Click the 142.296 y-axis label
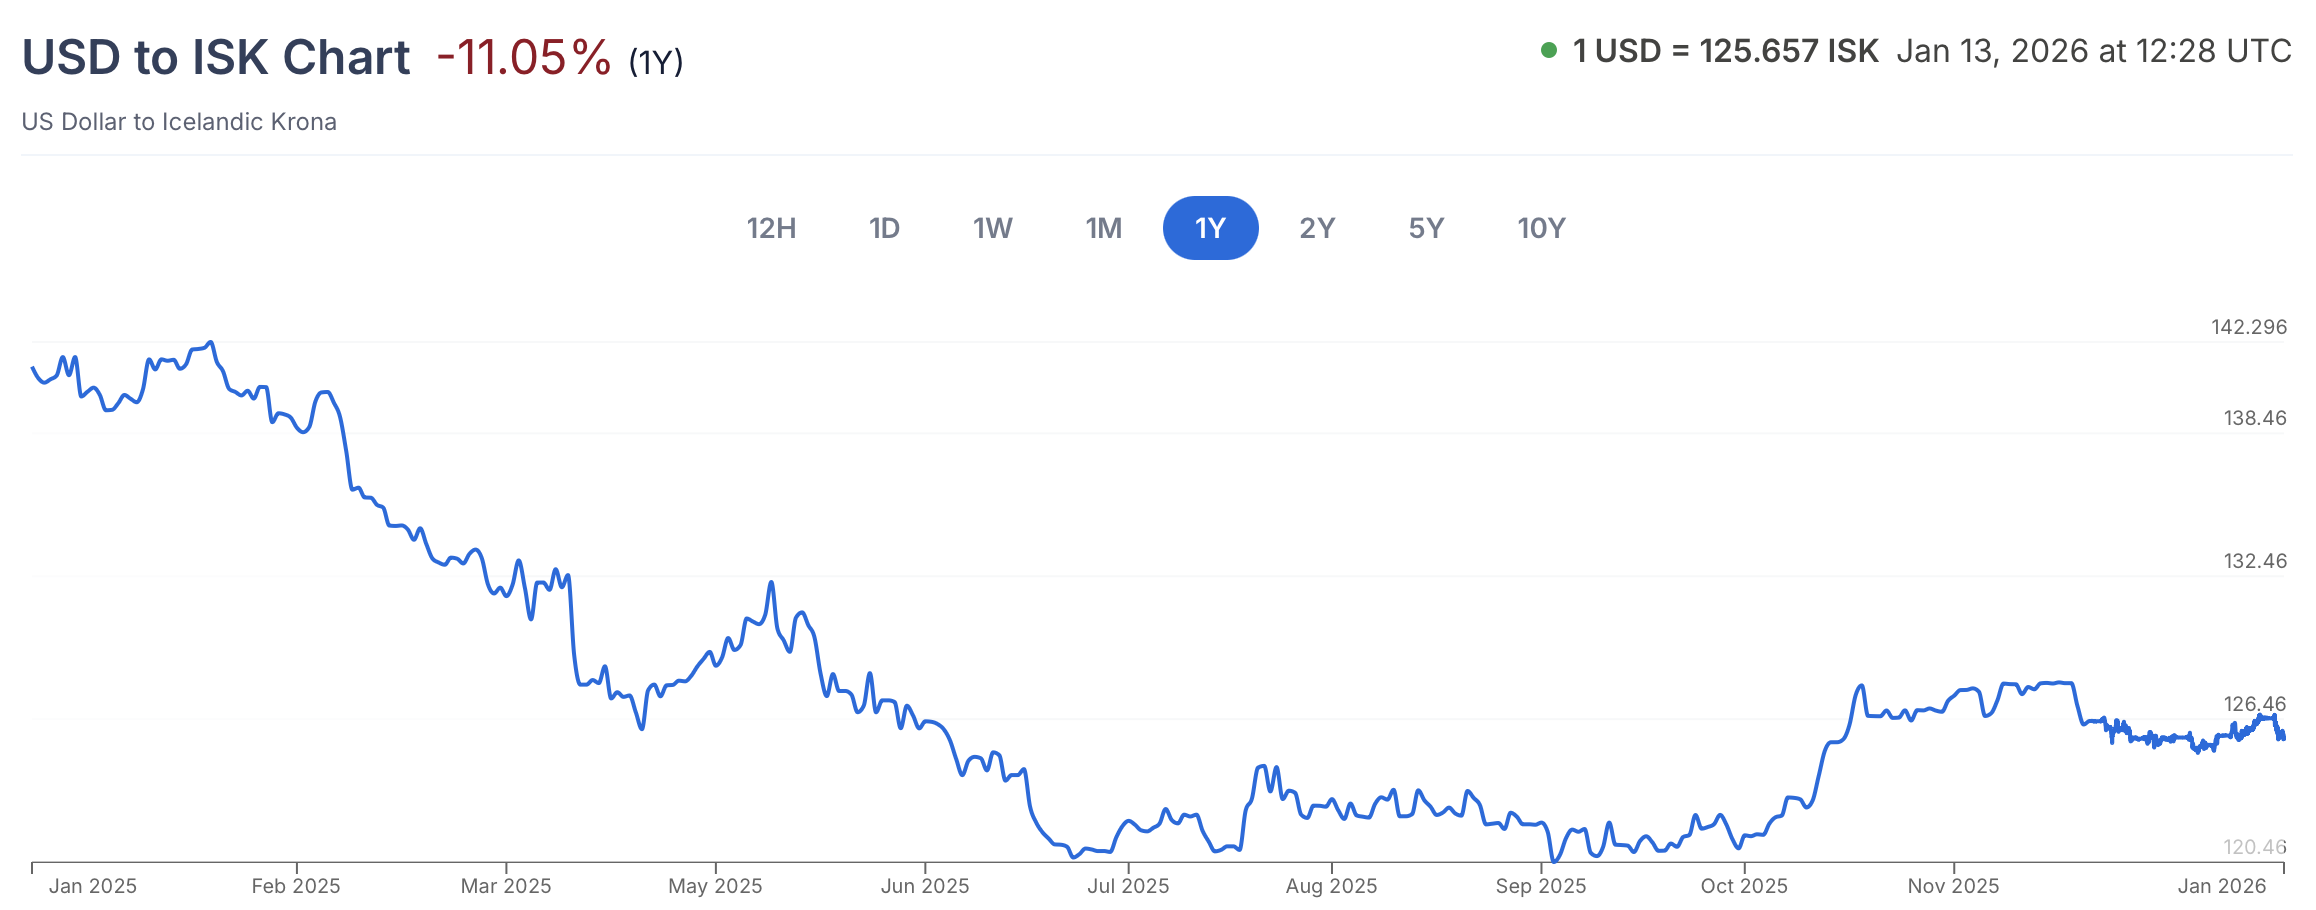 (2248, 327)
